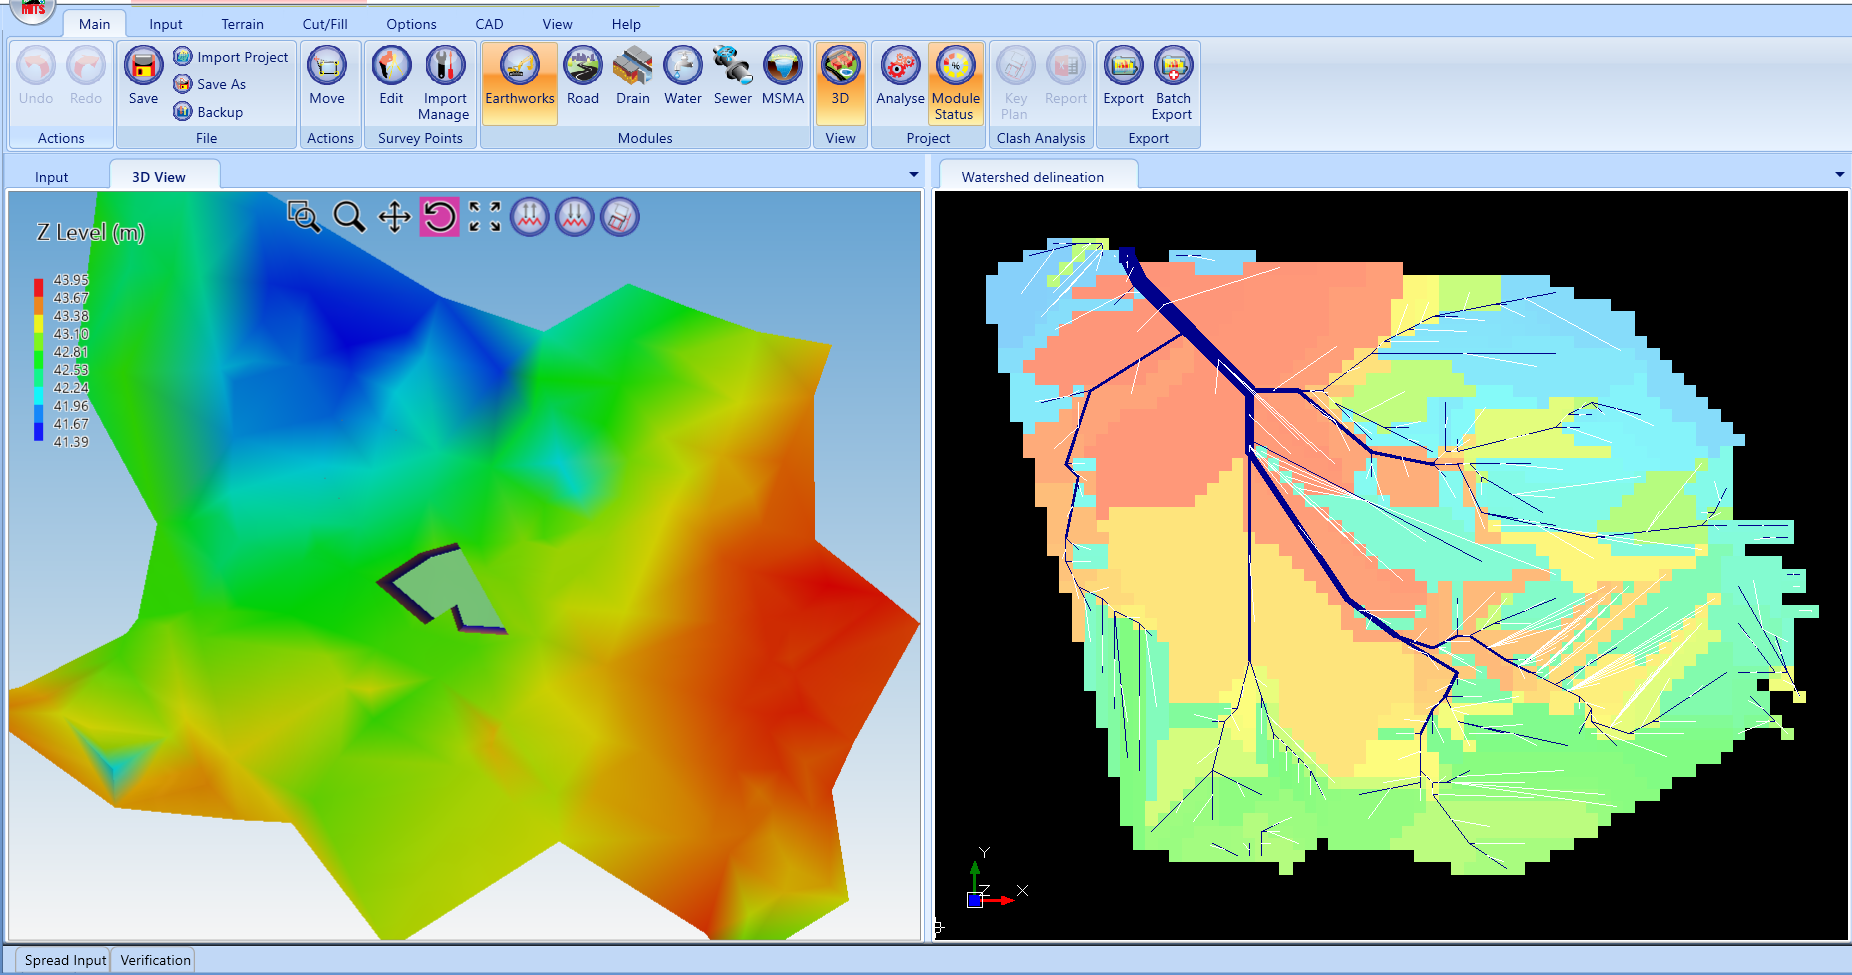1852x975 pixels.
Task: Toggle the Module Status button
Action: (x=955, y=82)
